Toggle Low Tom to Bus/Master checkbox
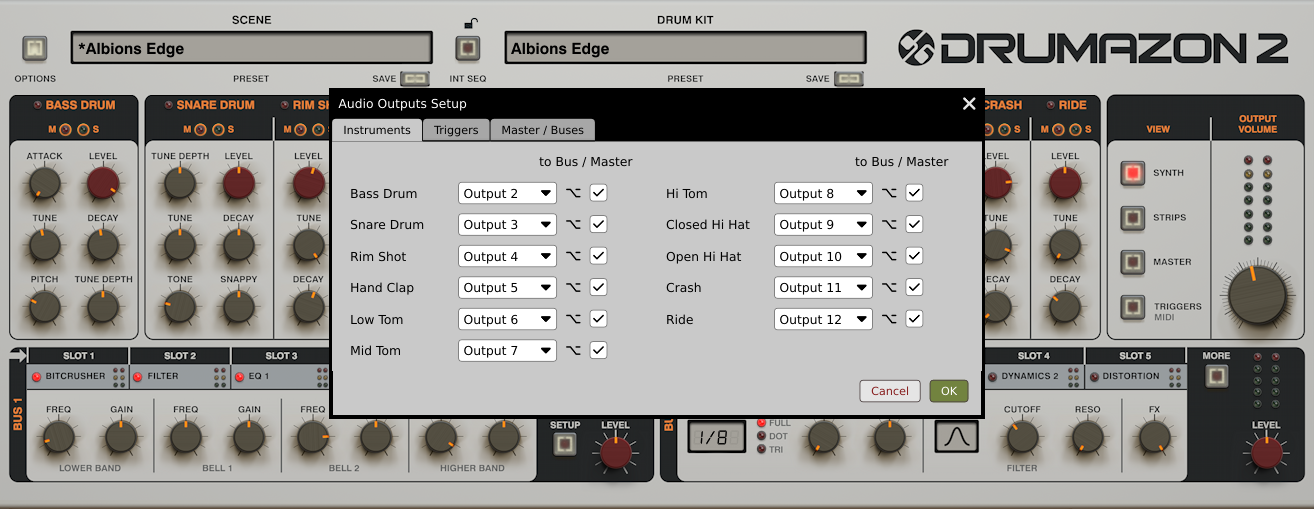This screenshot has height=509, width=1314. click(x=598, y=319)
